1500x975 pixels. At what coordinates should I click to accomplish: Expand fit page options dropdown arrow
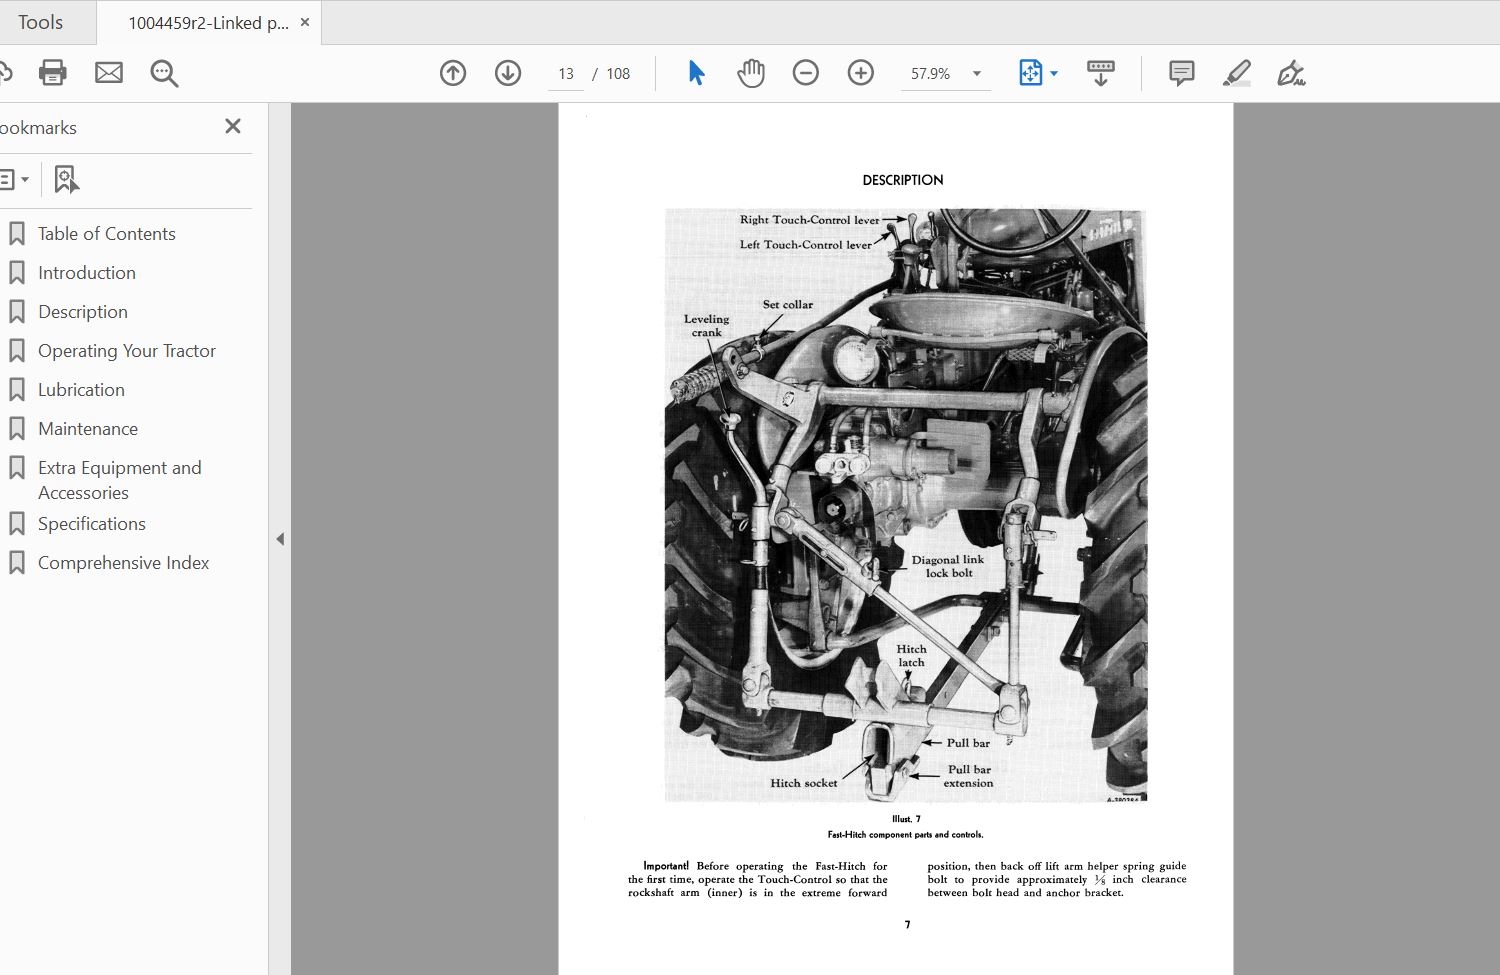(1054, 73)
